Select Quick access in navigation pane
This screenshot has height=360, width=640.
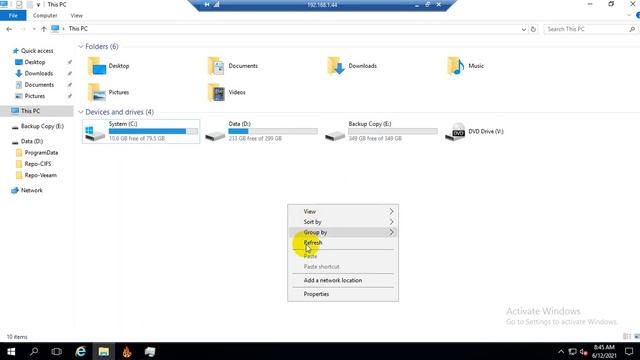[37, 51]
